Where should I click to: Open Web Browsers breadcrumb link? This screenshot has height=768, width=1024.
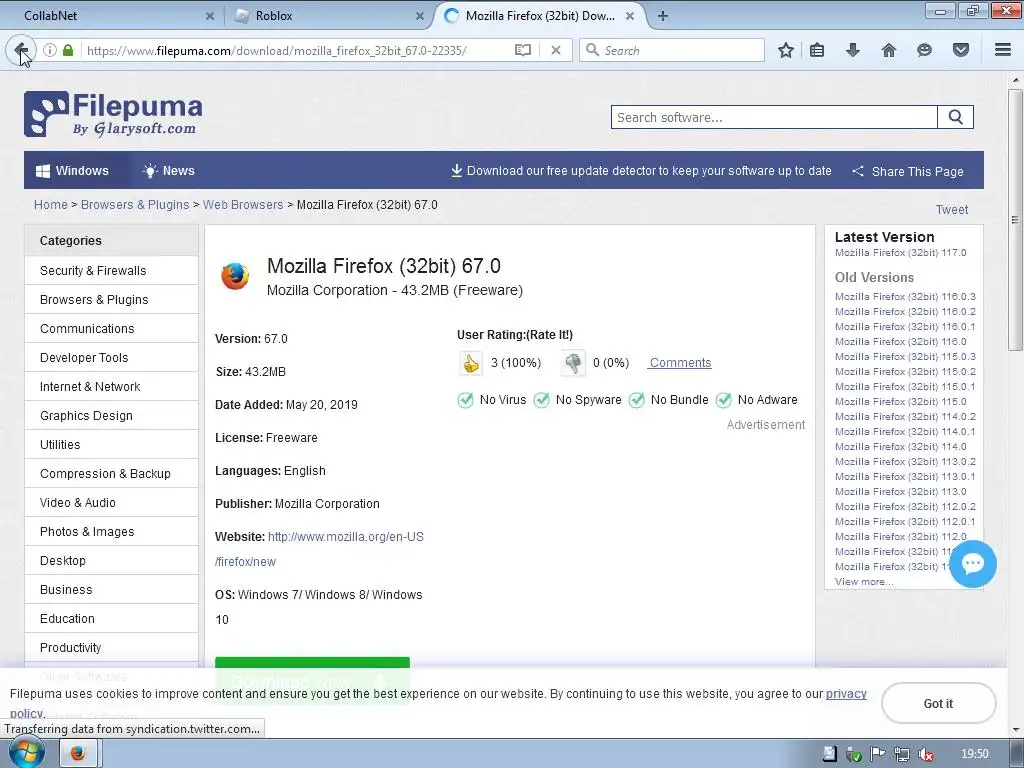[243, 204]
